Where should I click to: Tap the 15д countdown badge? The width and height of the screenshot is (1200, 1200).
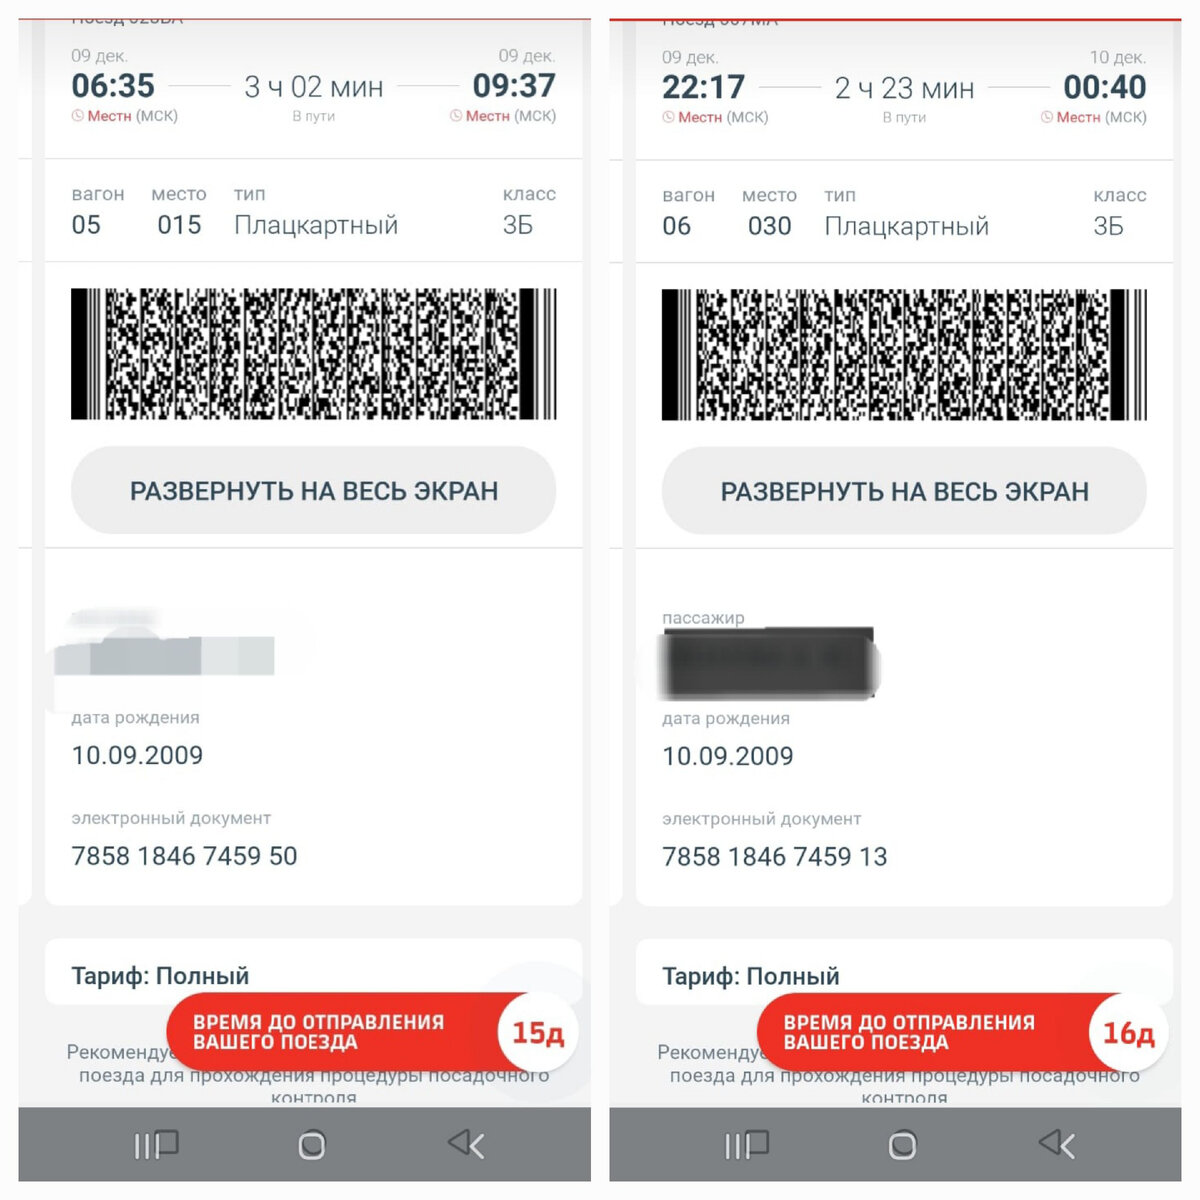pos(538,1033)
